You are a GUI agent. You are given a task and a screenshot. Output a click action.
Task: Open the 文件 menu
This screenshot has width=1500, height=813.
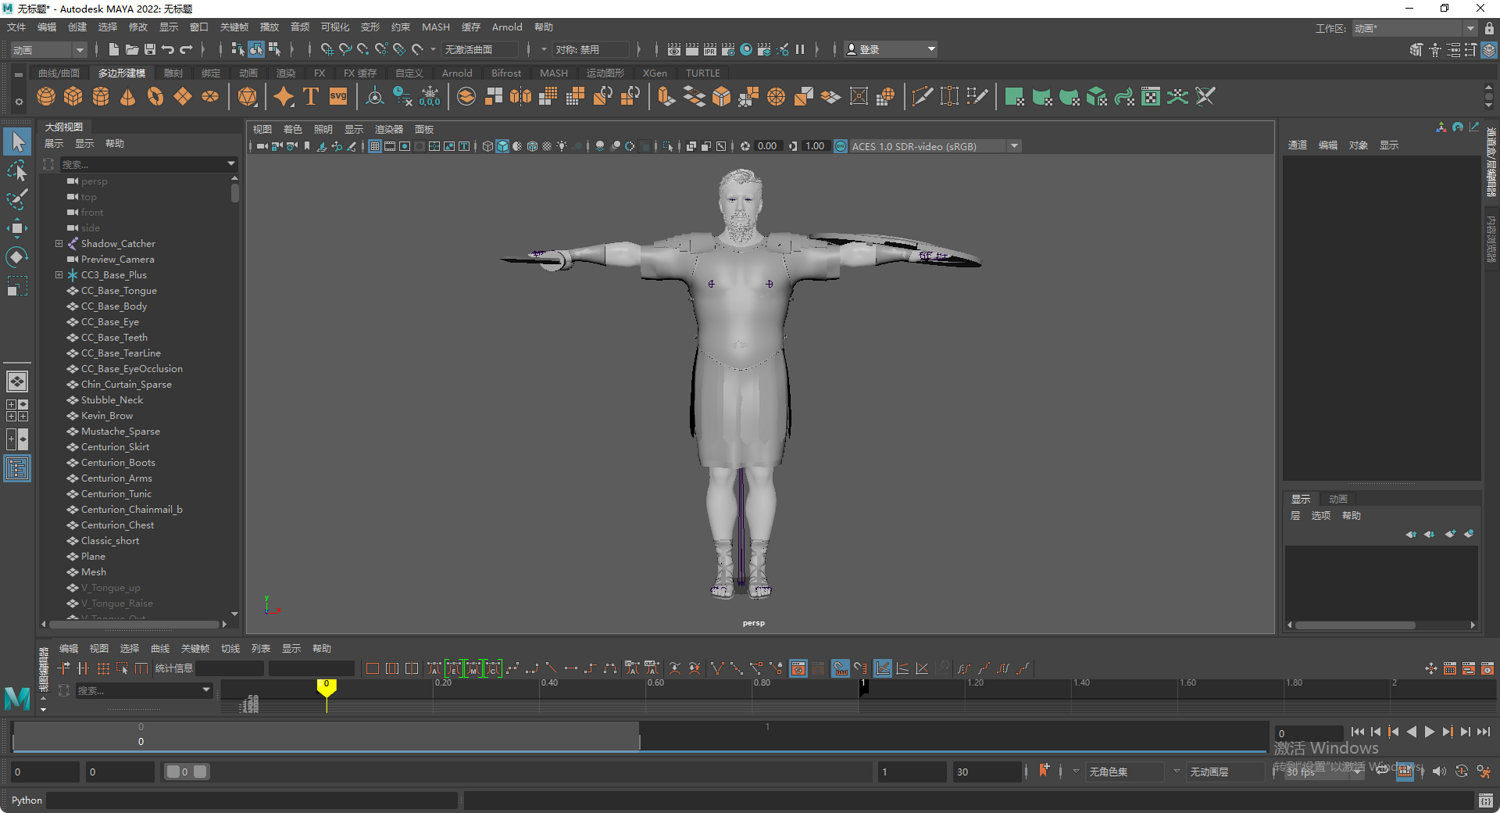coord(17,28)
